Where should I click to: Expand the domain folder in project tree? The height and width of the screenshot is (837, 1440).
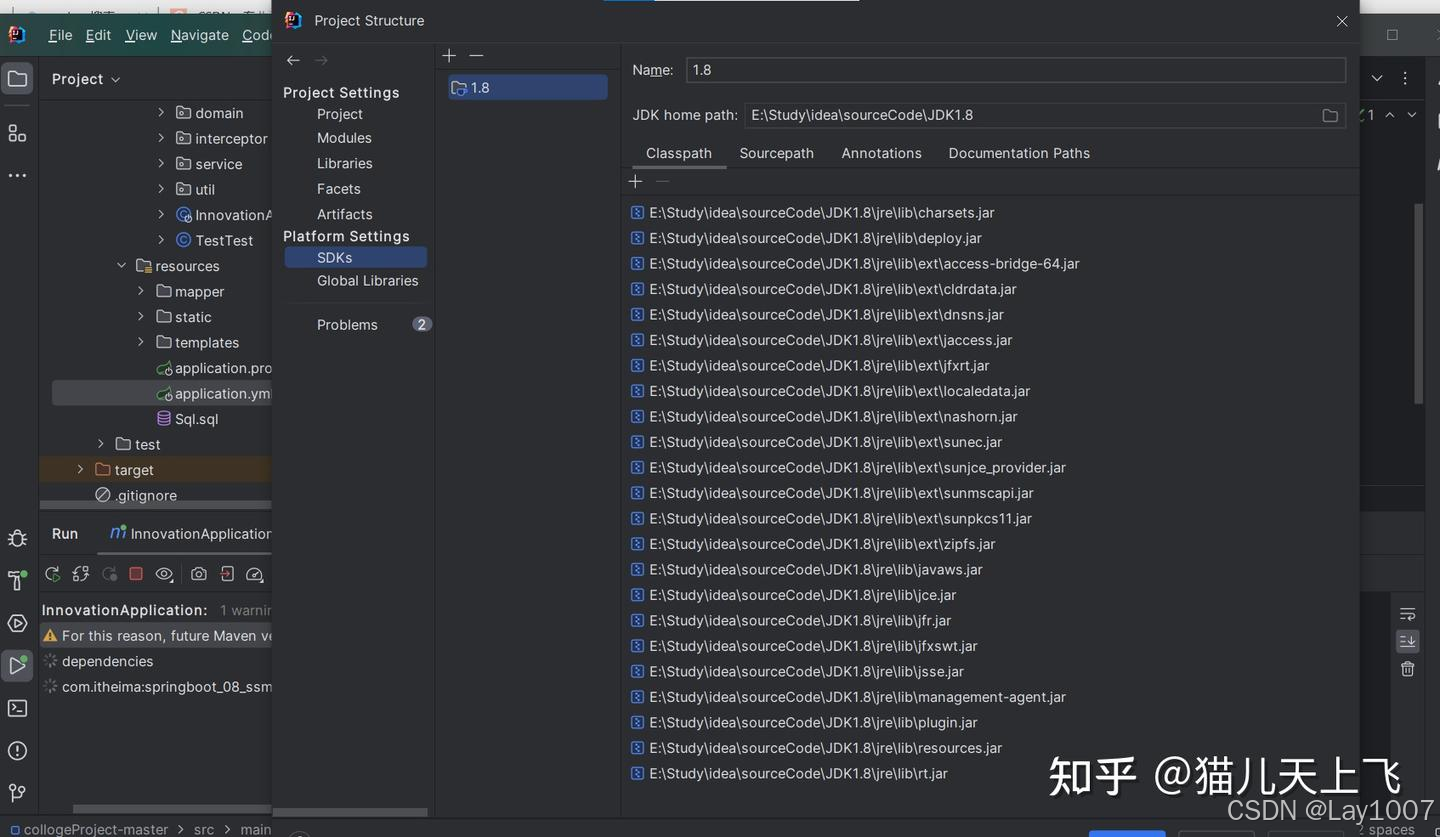point(161,113)
